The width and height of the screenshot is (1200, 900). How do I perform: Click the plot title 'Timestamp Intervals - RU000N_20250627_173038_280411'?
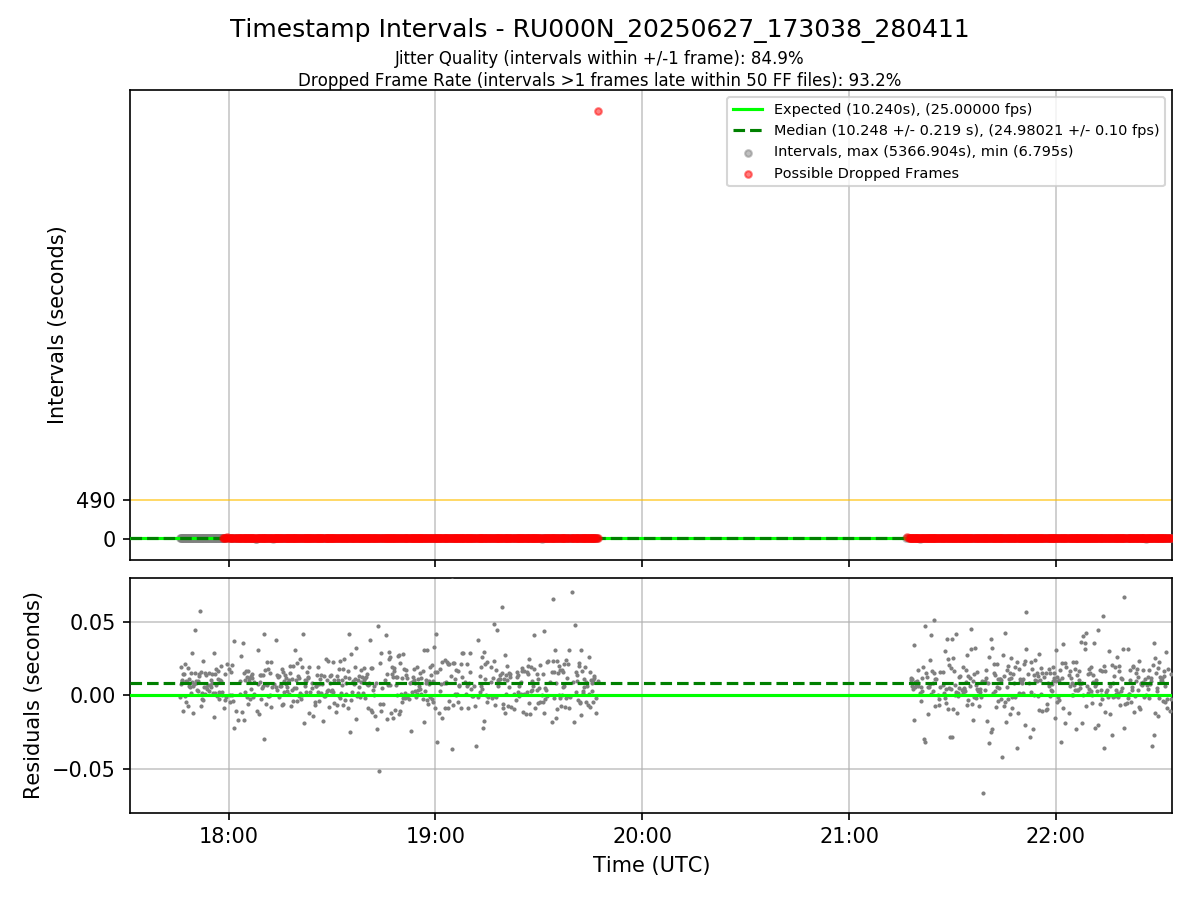click(x=599, y=29)
